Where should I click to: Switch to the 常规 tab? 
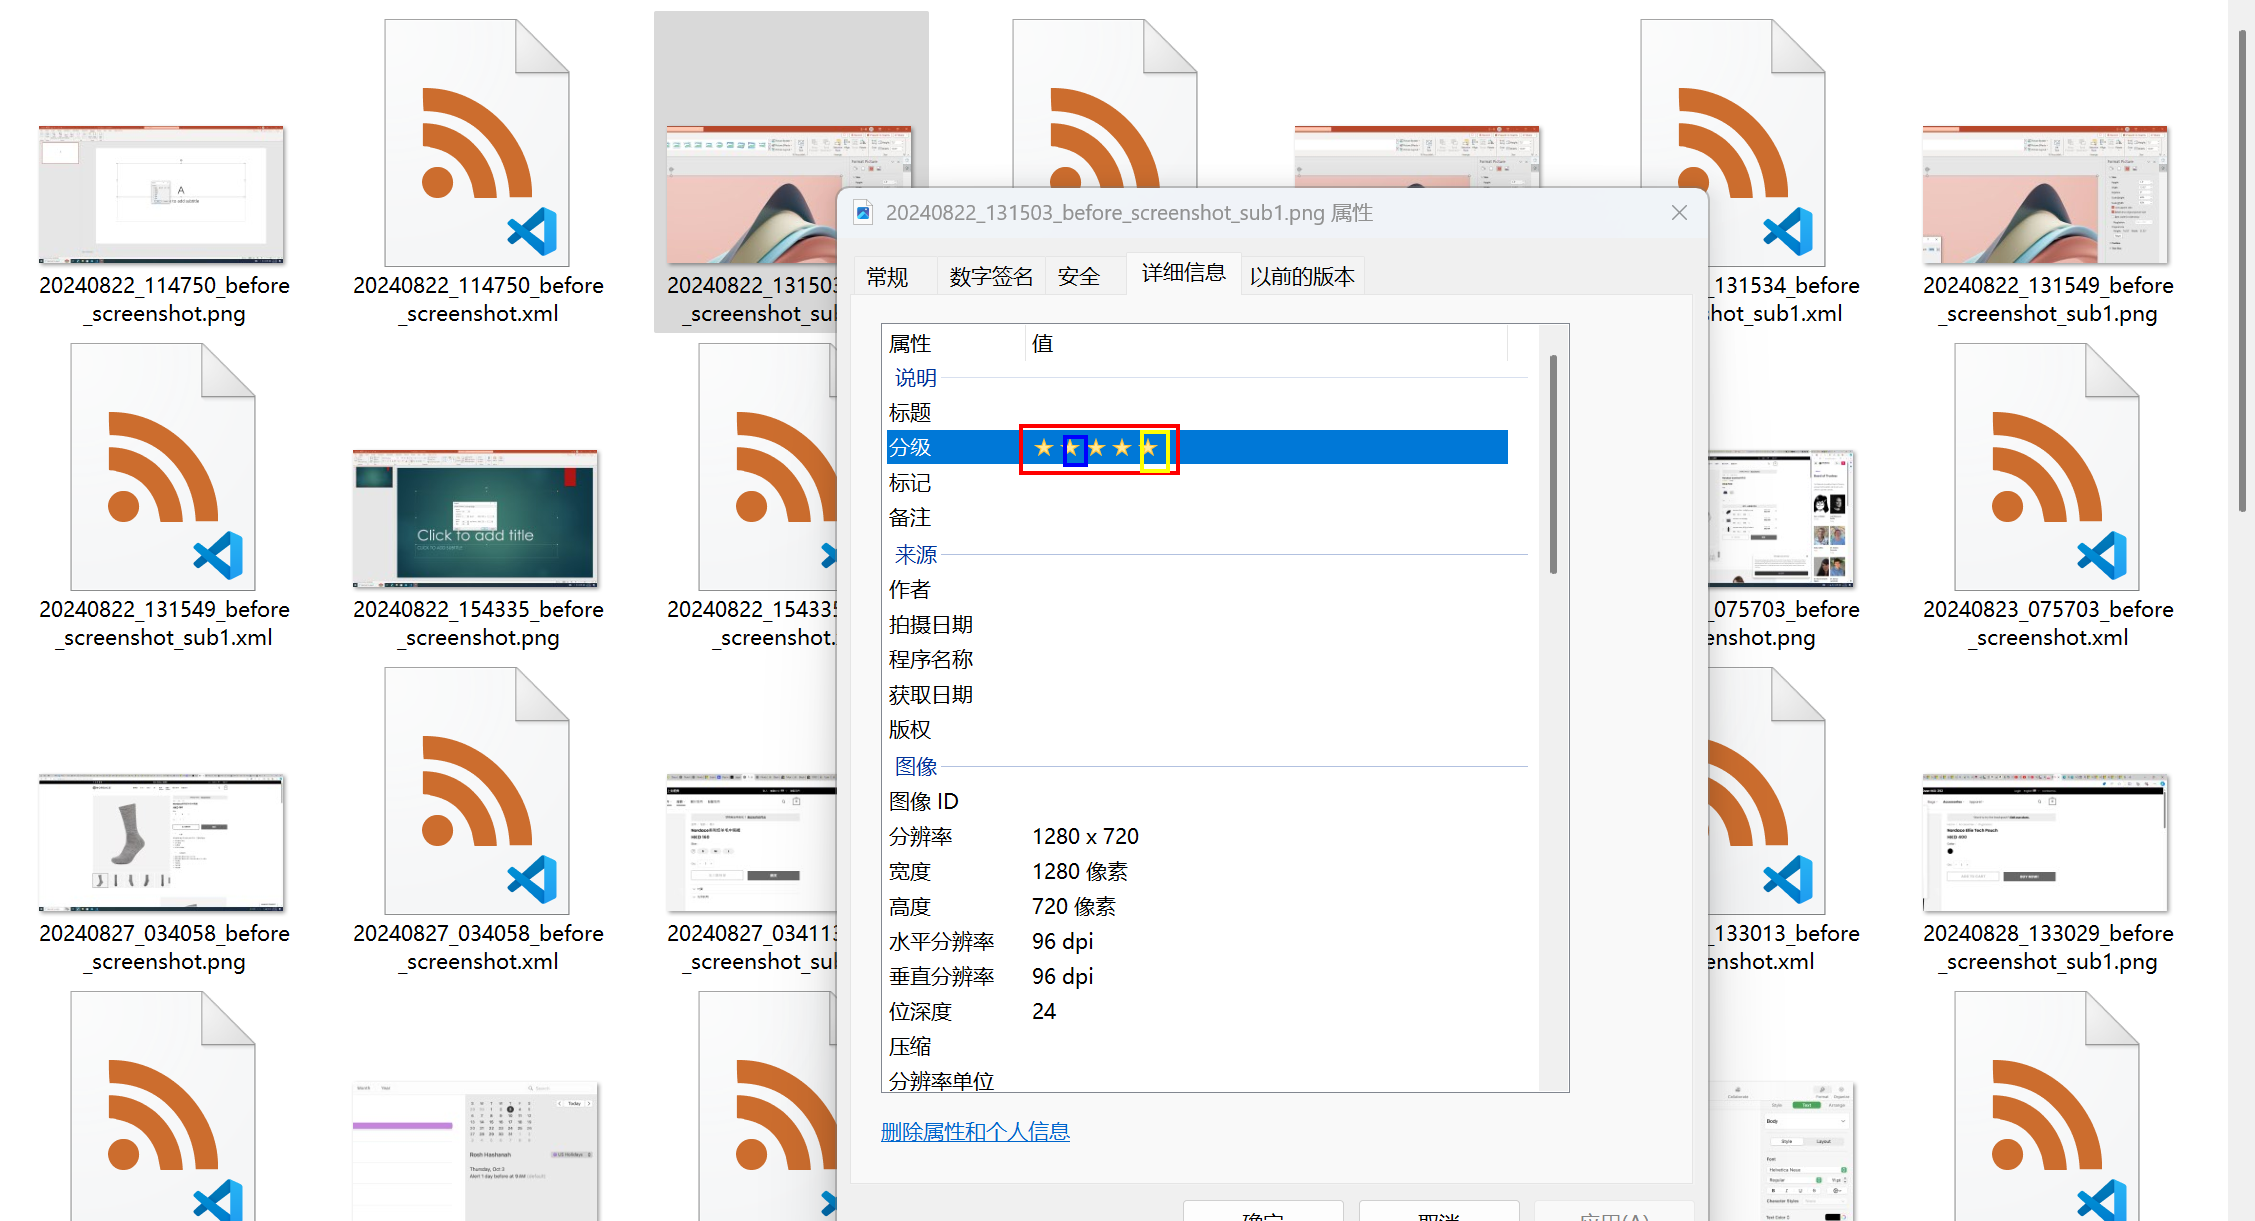887,277
